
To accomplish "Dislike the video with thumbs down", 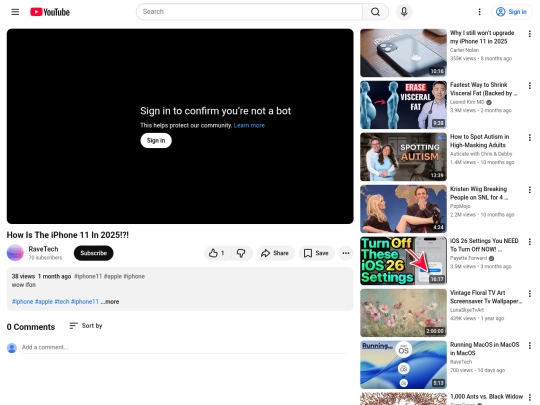I will coord(241,253).
